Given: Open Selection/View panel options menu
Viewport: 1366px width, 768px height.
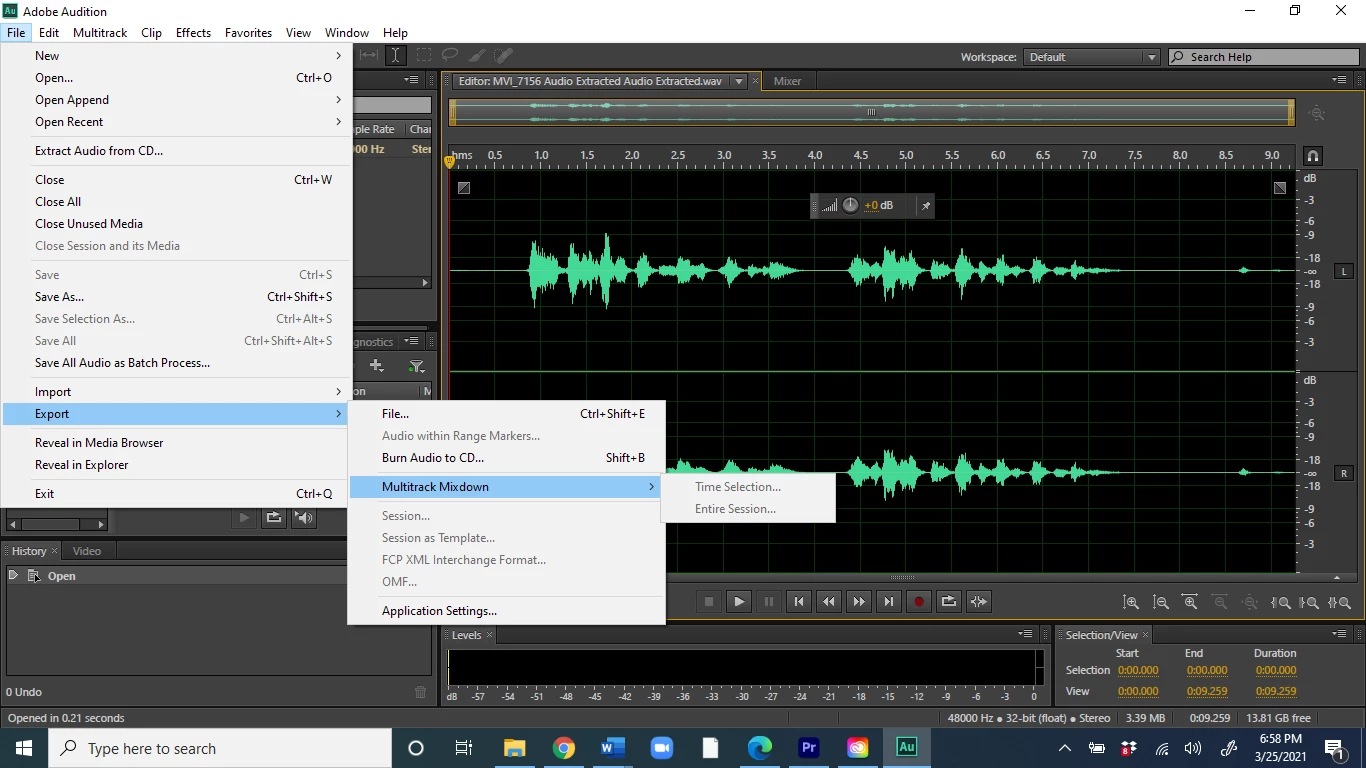Looking at the screenshot, I should (1340, 634).
